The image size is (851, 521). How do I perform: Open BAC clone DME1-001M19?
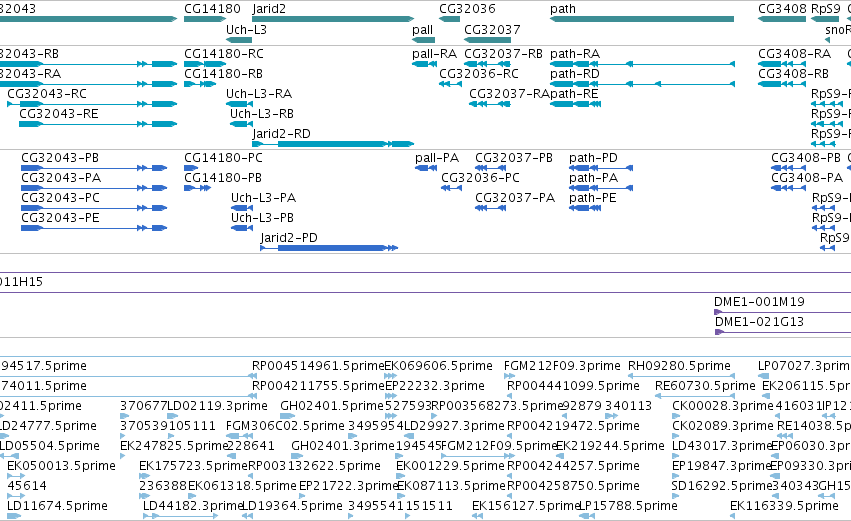[782, 312]
